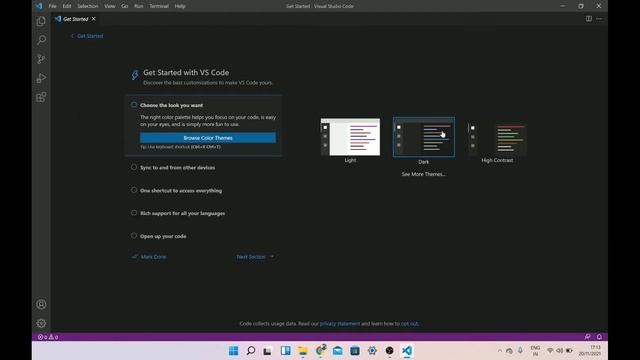Open File Explorer from the taskbar

pyautogui.click(x=303, y=351)
